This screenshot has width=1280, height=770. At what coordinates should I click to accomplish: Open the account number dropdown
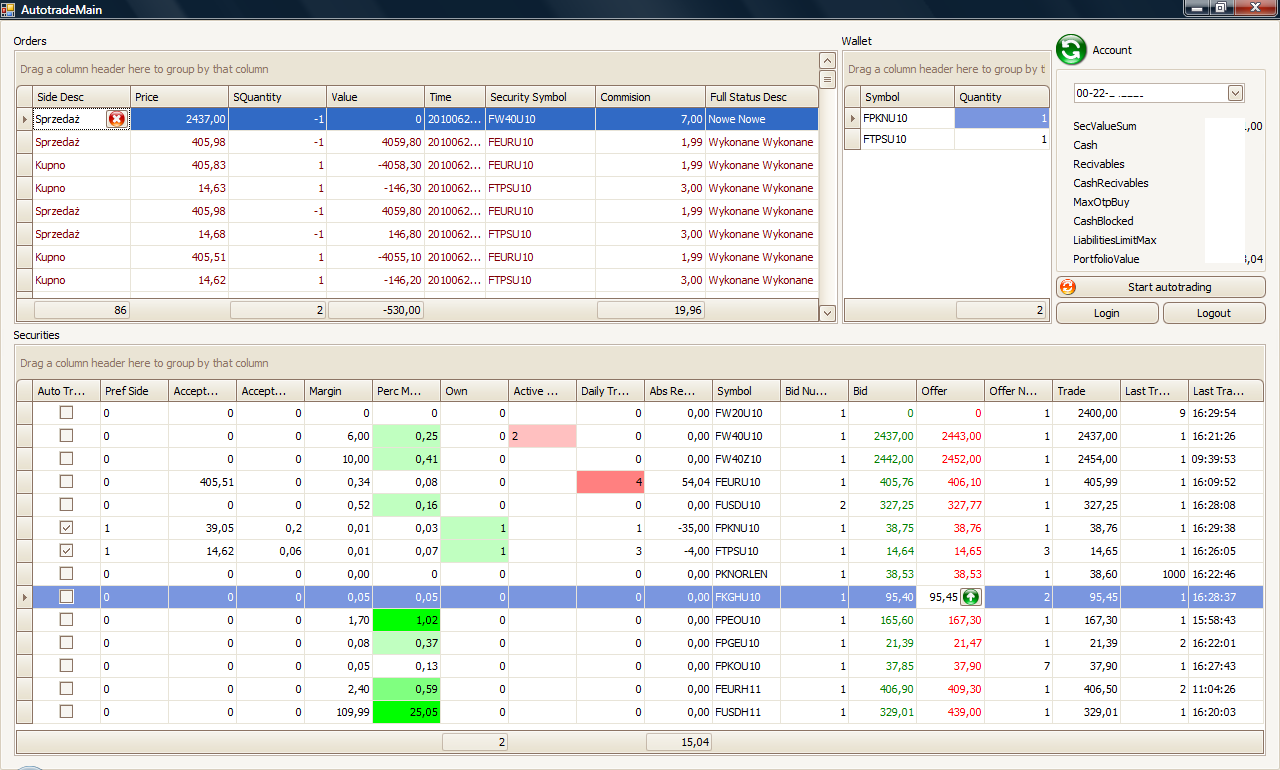pyautogui.click(x=1235, y=93)
